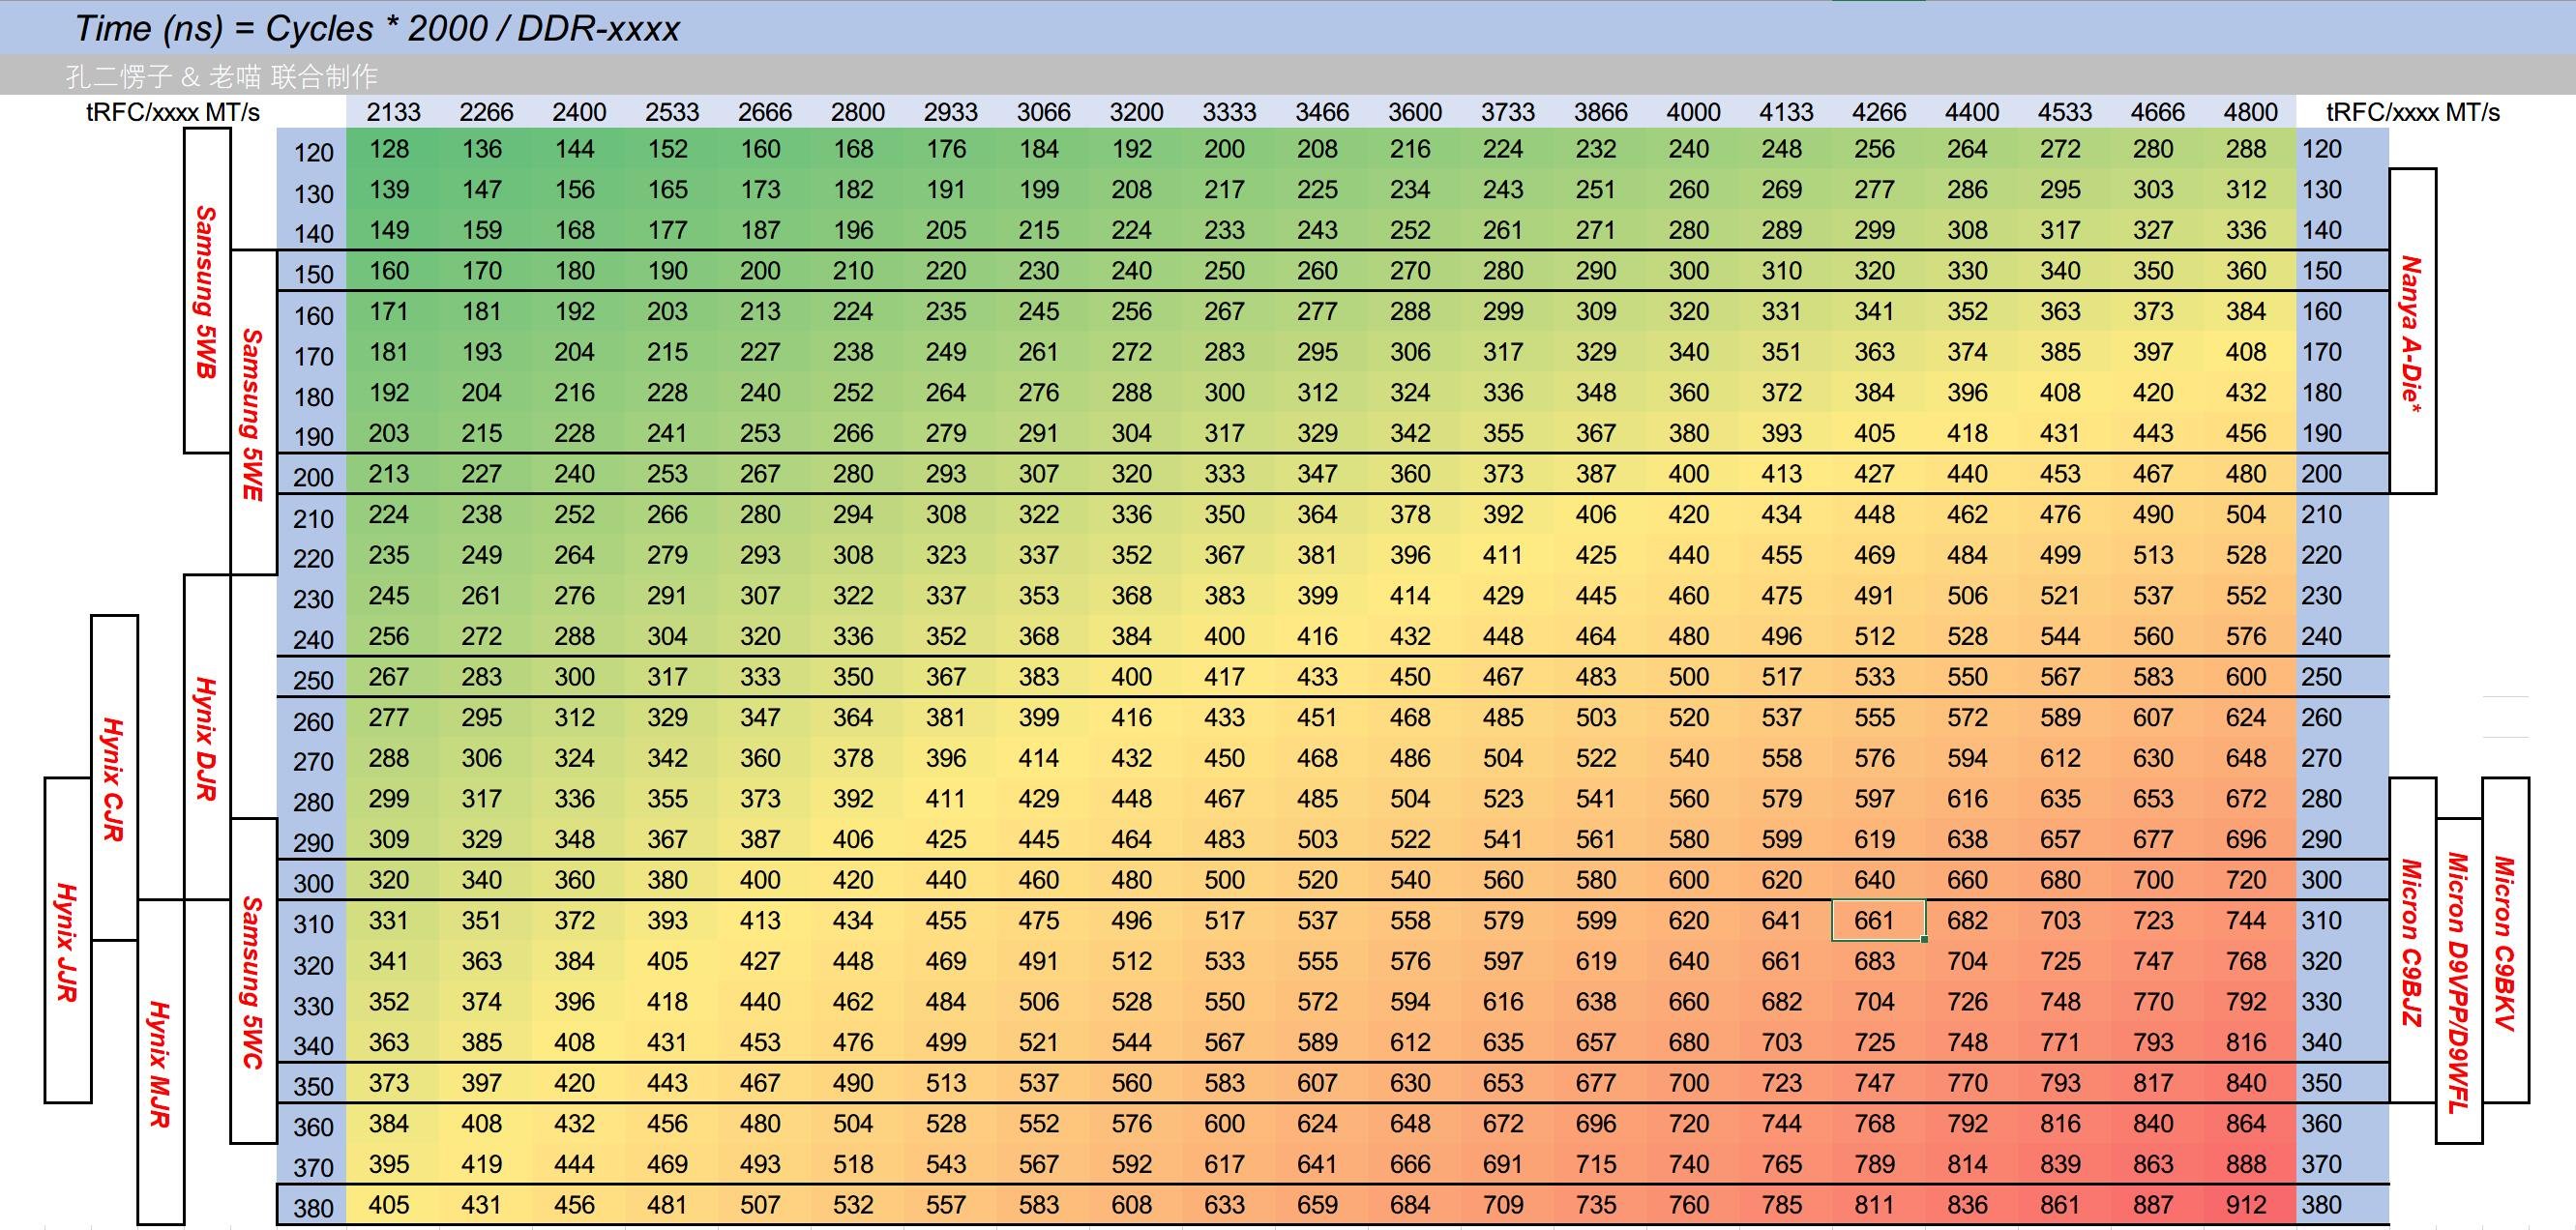The height and width of the screenshot is (1230, 2576).
Task: Select the 3600 column header
Action: (x=1414, y=112)
